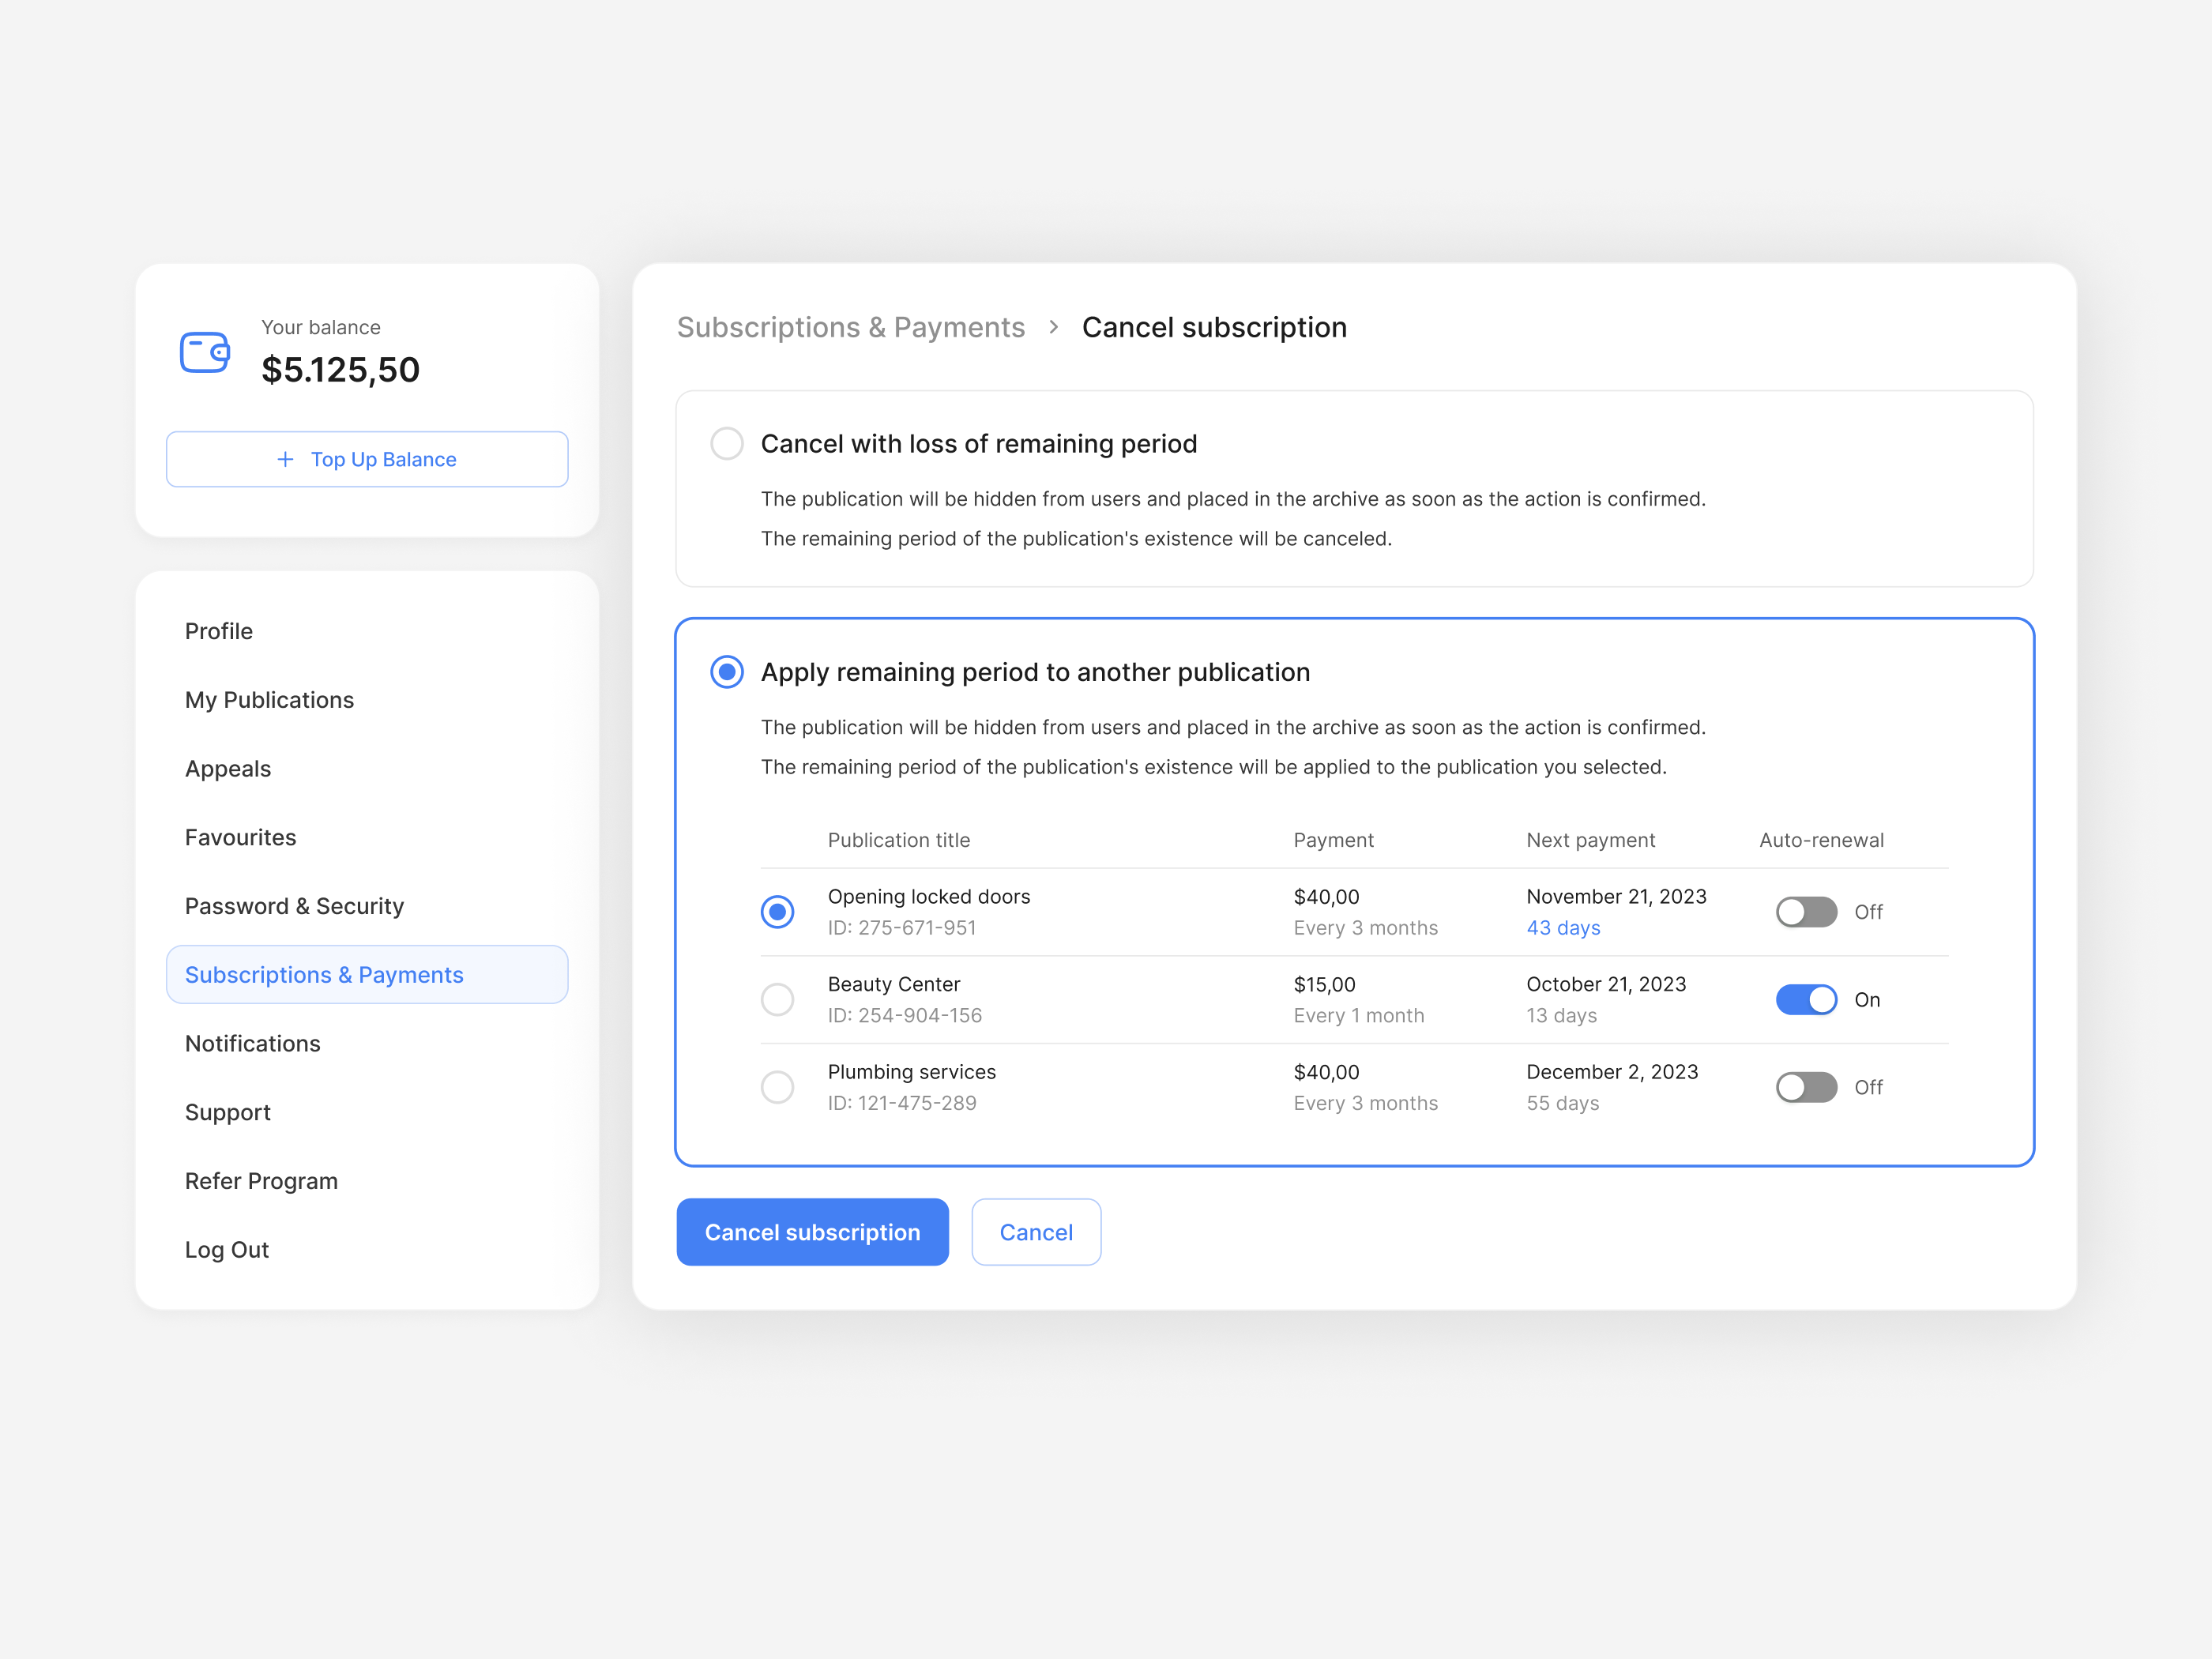The image size is (2212, 1659).
Task: Log Out of the account
Action: tap(227, 1249)
